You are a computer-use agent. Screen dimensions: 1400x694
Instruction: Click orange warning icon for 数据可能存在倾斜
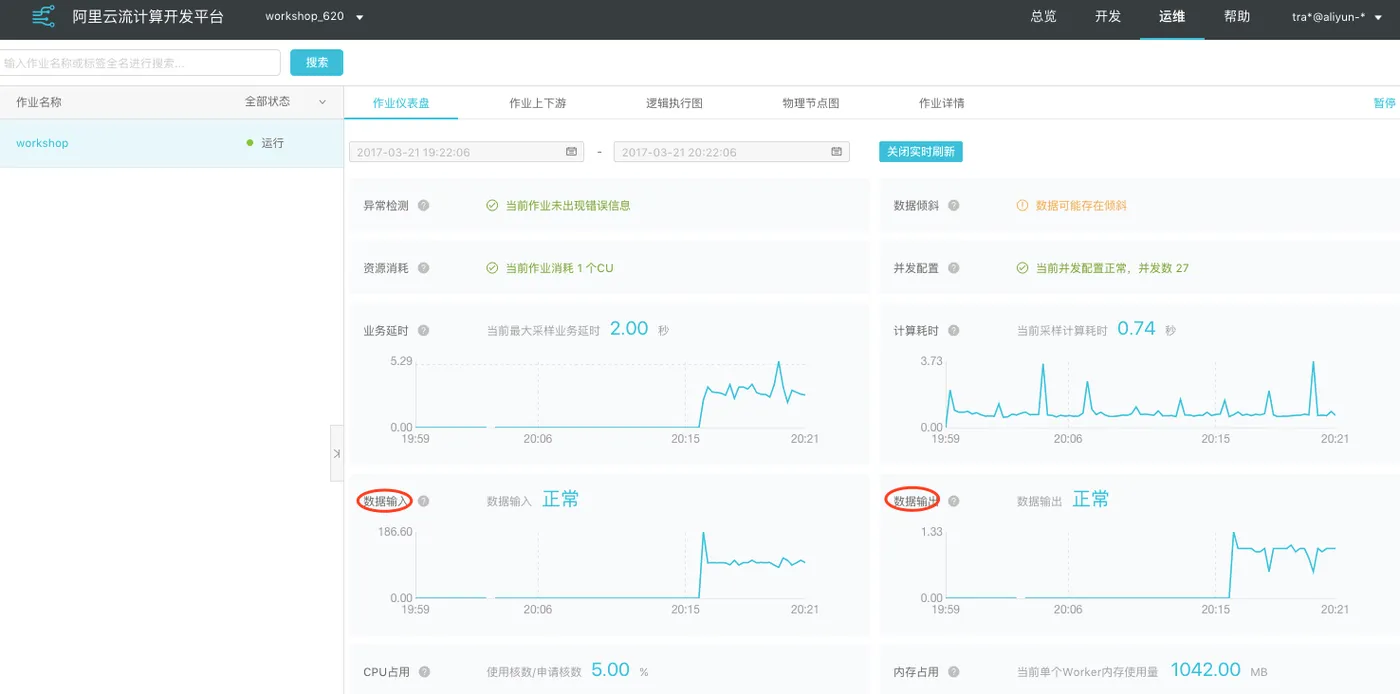coord(1022,206)
